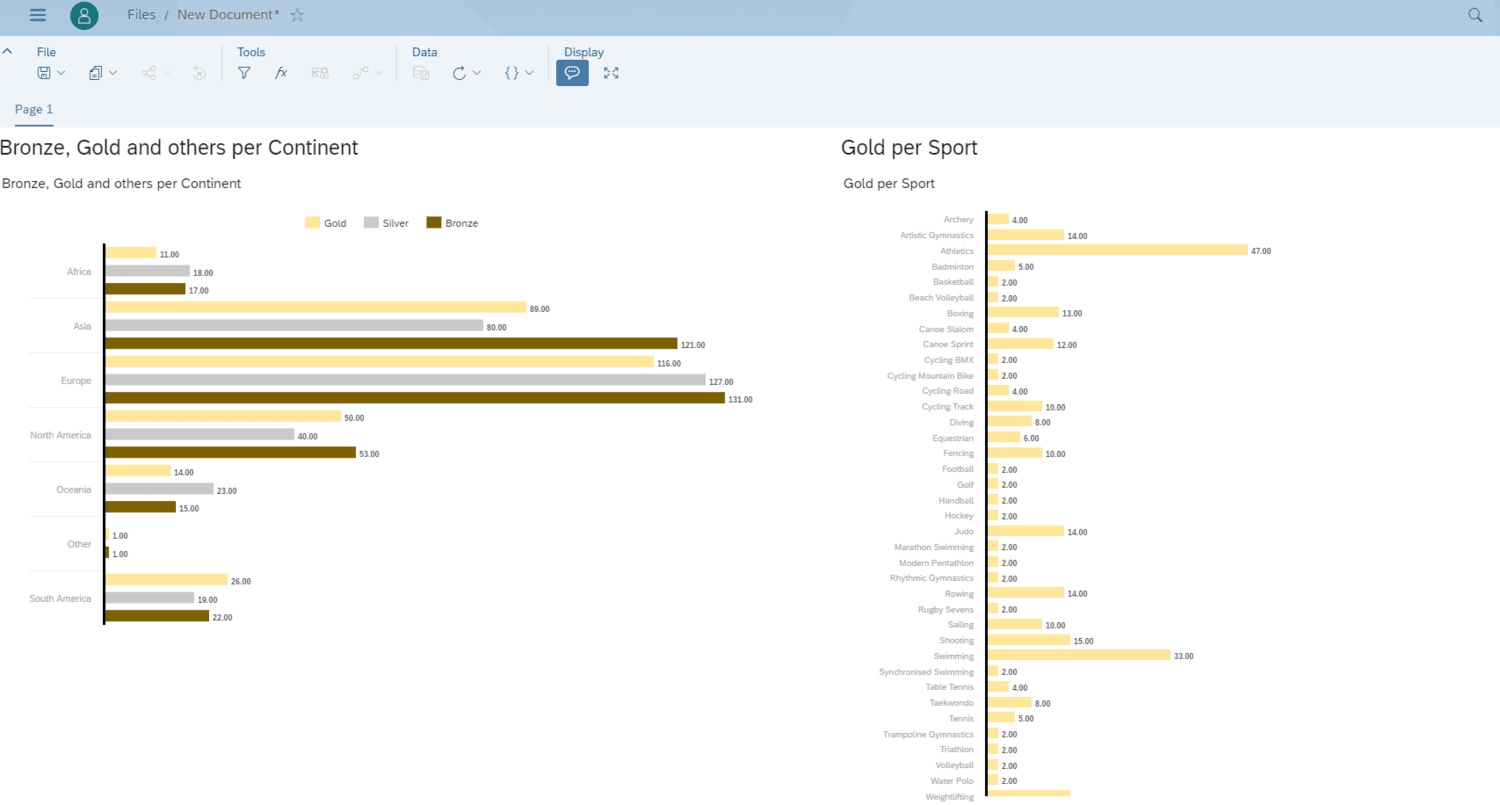
Task: Click the Bronze legend color swatch
Action: (434, 223)
